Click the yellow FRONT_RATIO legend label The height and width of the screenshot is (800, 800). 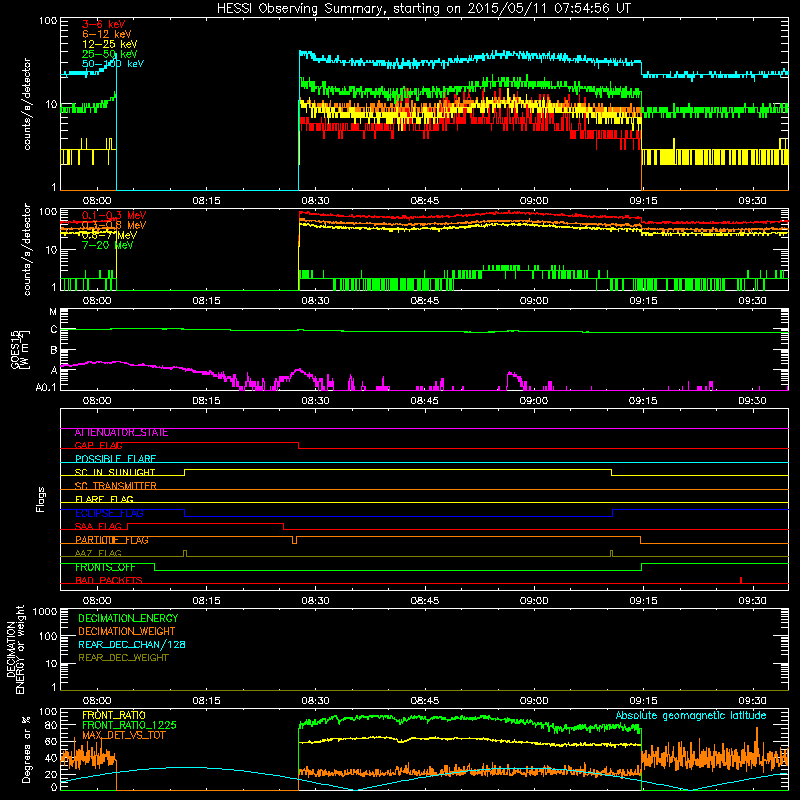click(114, 715)
